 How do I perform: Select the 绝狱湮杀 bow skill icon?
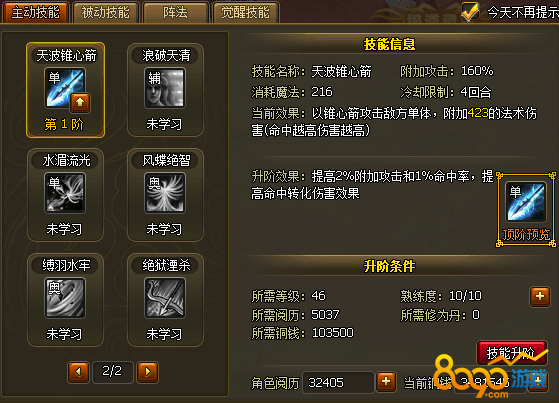click(165, 297)
